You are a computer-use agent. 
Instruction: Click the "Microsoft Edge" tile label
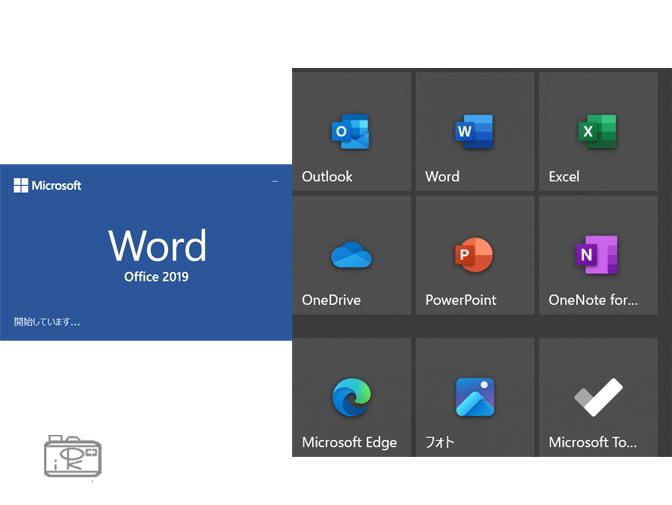click(349, 442)
